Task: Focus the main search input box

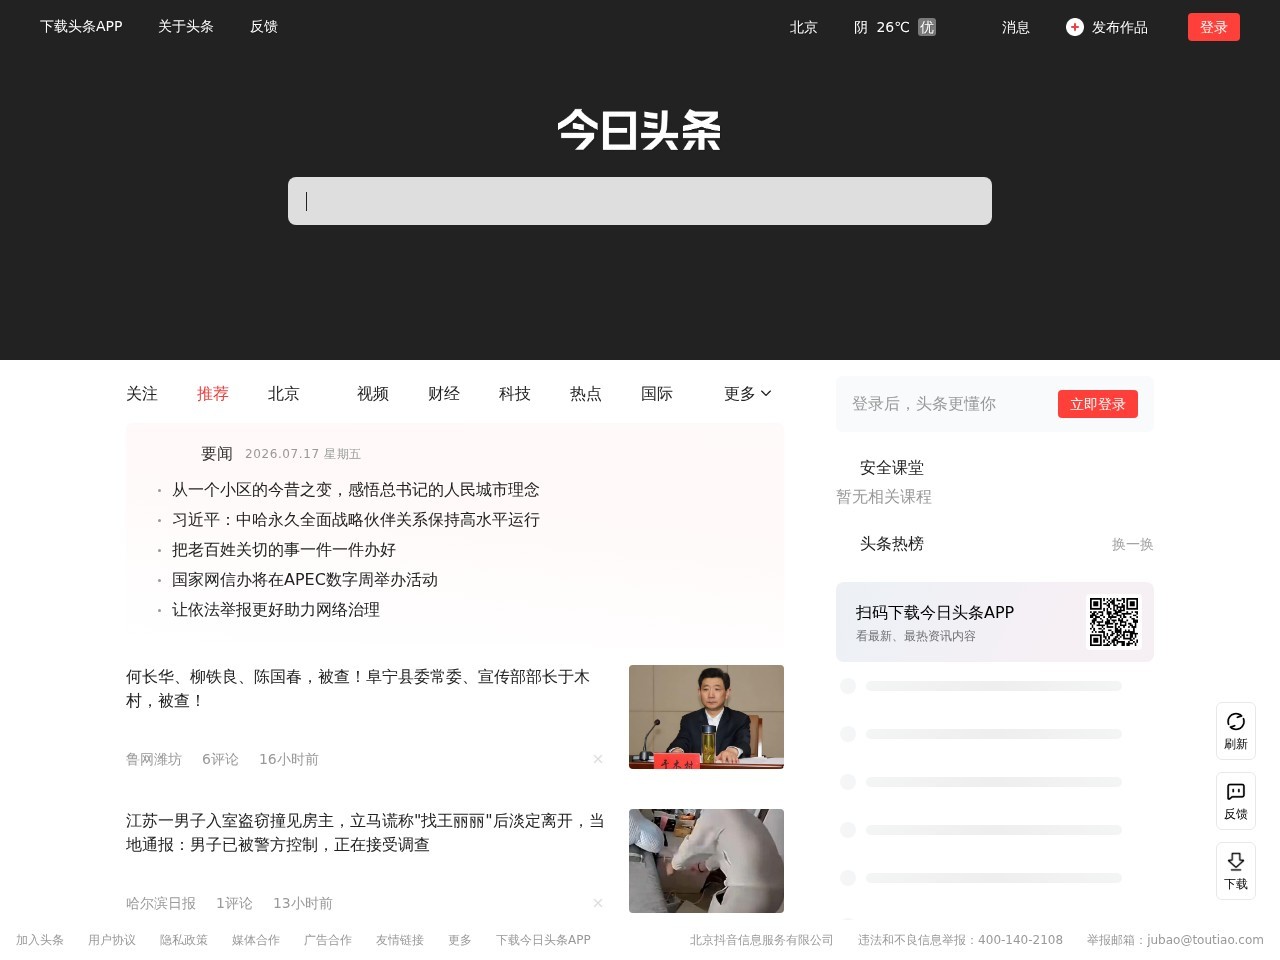Action: [640, 201]
